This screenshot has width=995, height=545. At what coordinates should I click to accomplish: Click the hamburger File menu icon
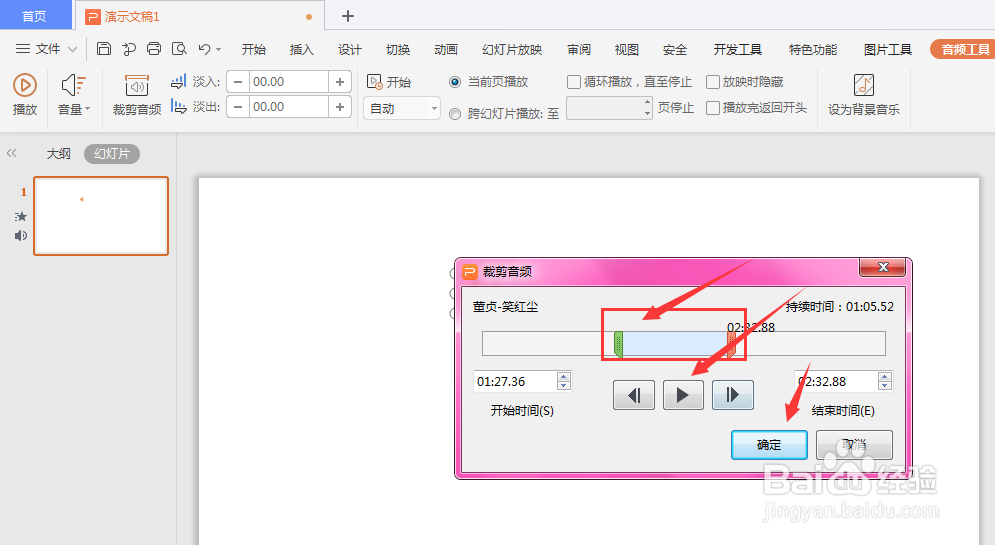pyautogui.click(x=23, y=49)
